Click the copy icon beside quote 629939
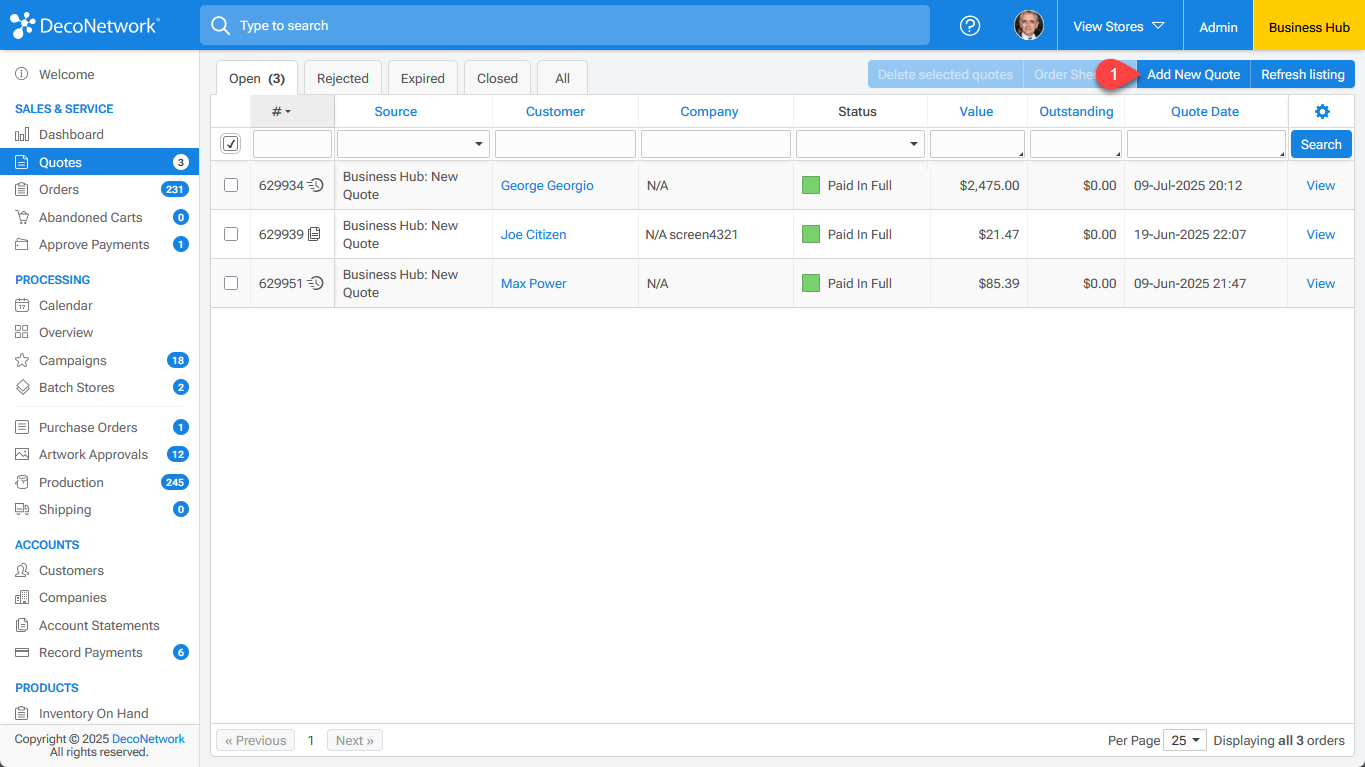 [x=315, y=234]
